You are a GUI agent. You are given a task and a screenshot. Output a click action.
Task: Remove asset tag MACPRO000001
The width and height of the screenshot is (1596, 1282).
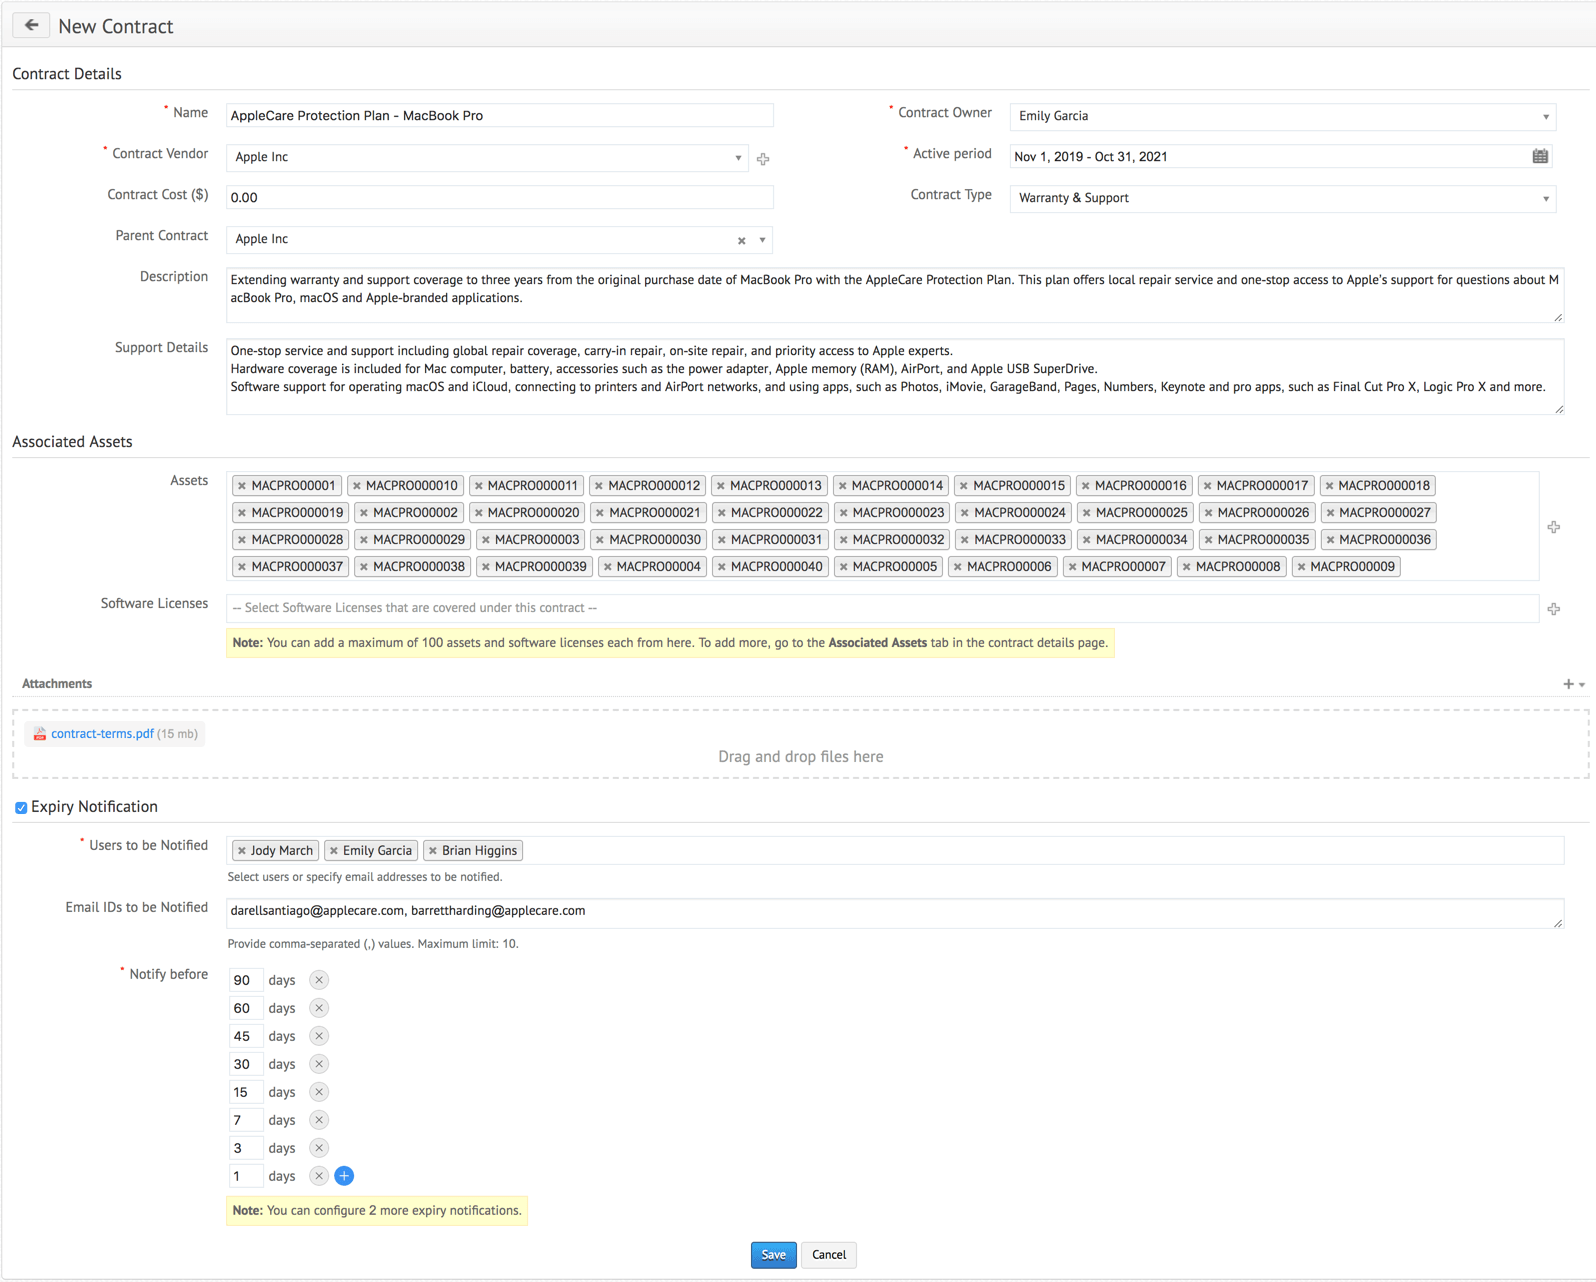[242, 486]
